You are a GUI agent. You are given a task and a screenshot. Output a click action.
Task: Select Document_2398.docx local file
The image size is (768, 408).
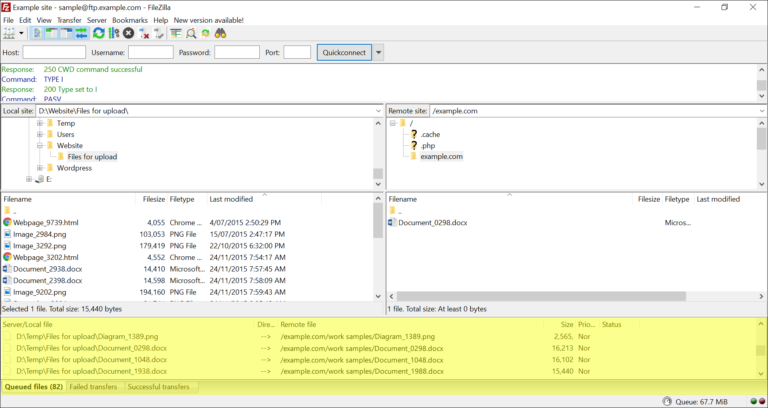click(x=48, y=281)
